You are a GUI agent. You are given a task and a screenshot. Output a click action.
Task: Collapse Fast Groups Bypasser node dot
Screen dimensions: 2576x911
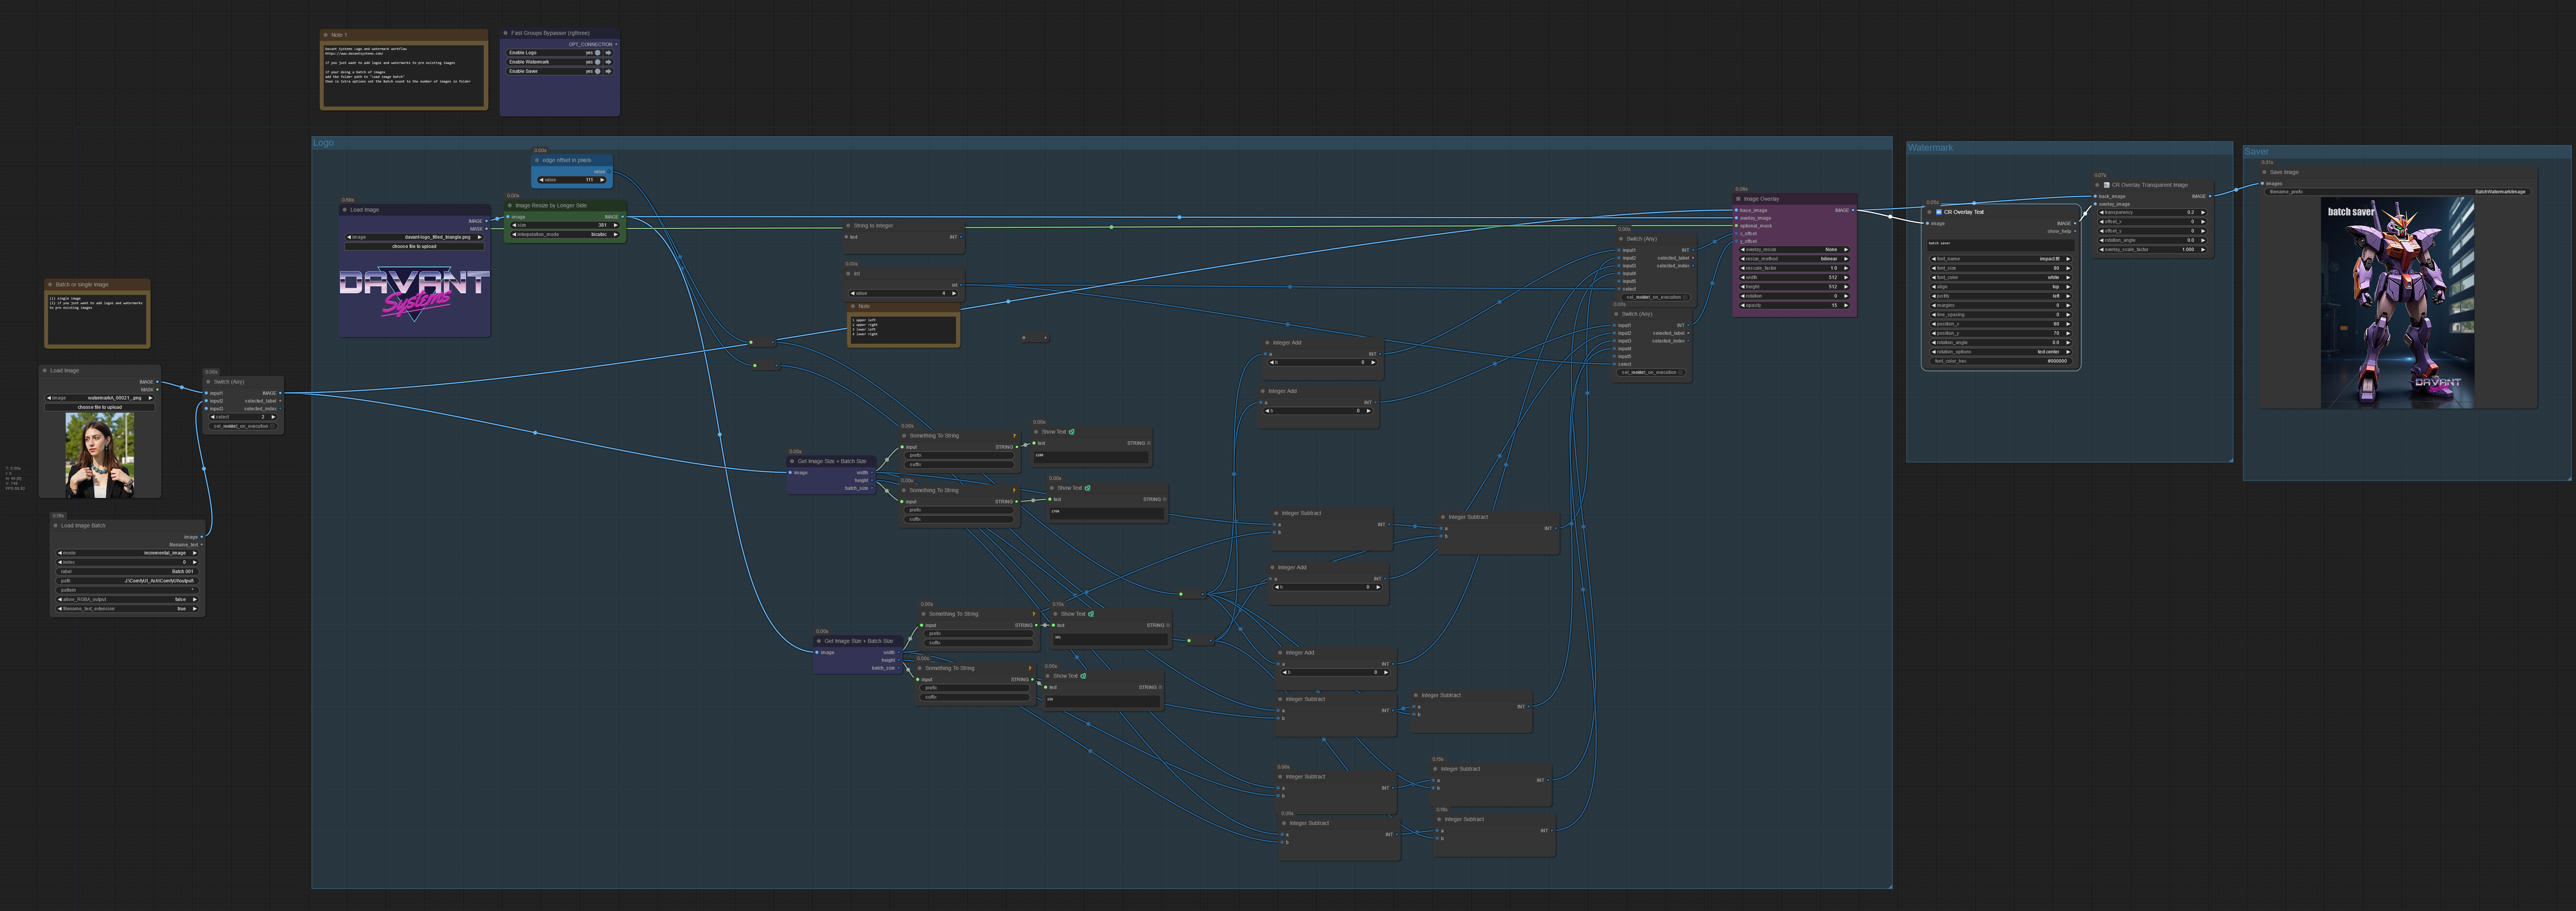(506, 33)
